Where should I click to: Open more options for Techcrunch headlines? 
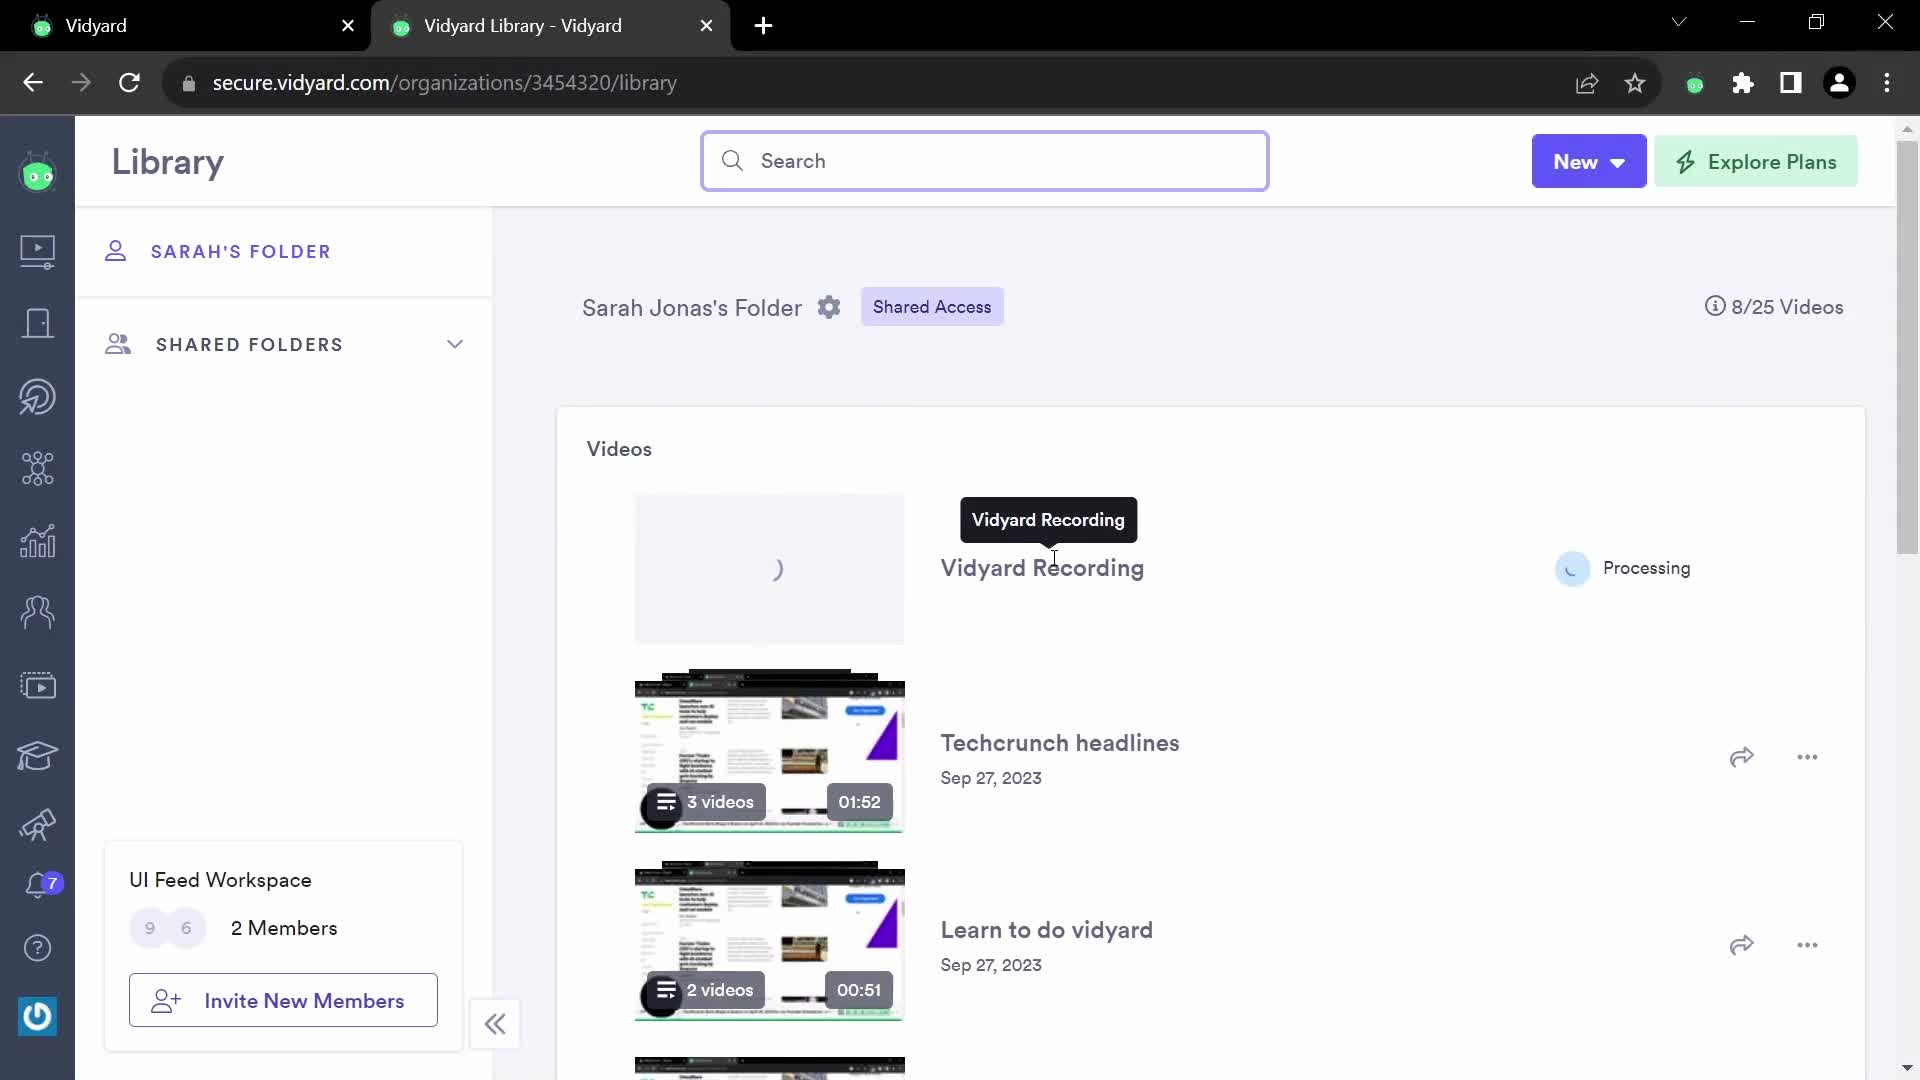coord(1807,757)
